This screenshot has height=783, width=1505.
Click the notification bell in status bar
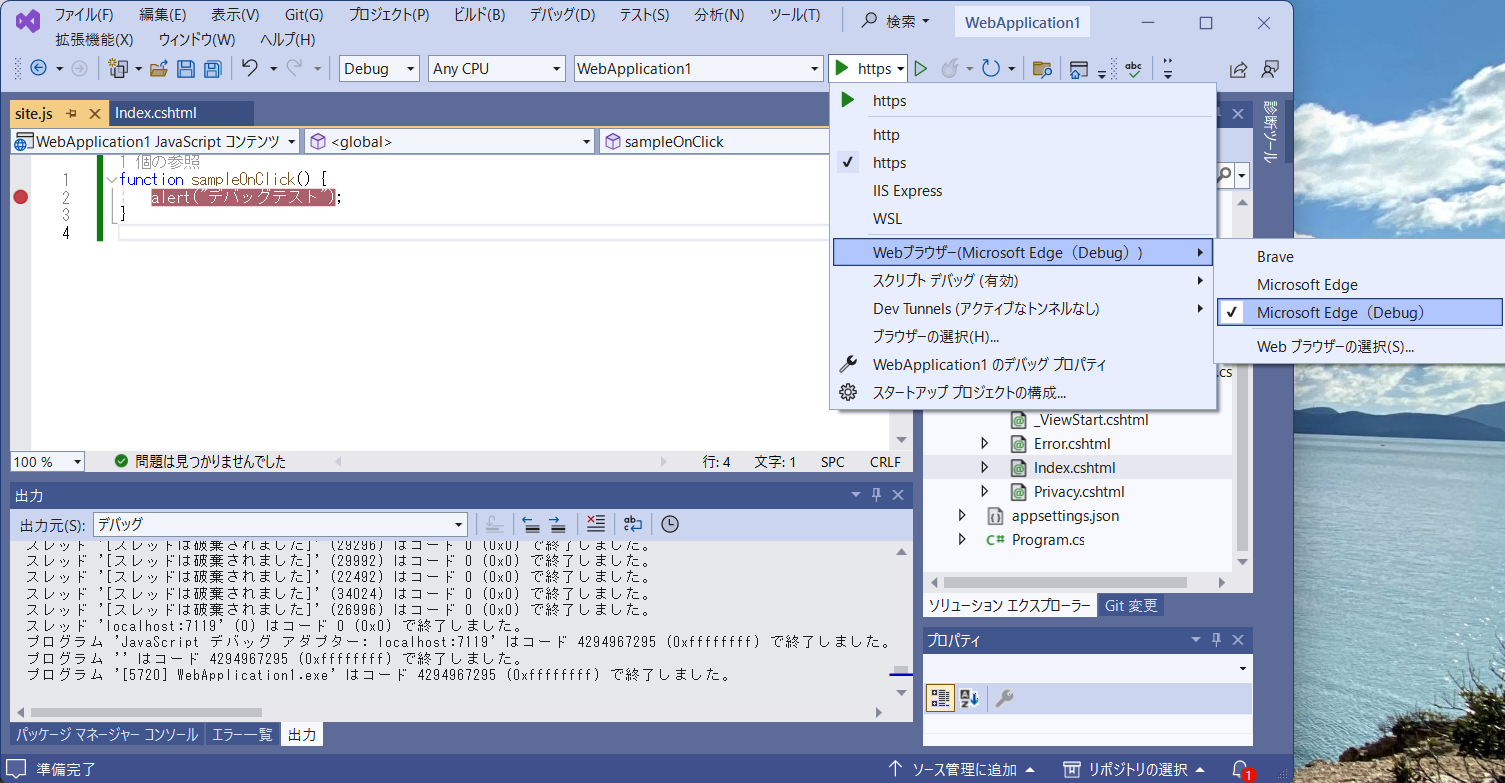click(1241, 770)
